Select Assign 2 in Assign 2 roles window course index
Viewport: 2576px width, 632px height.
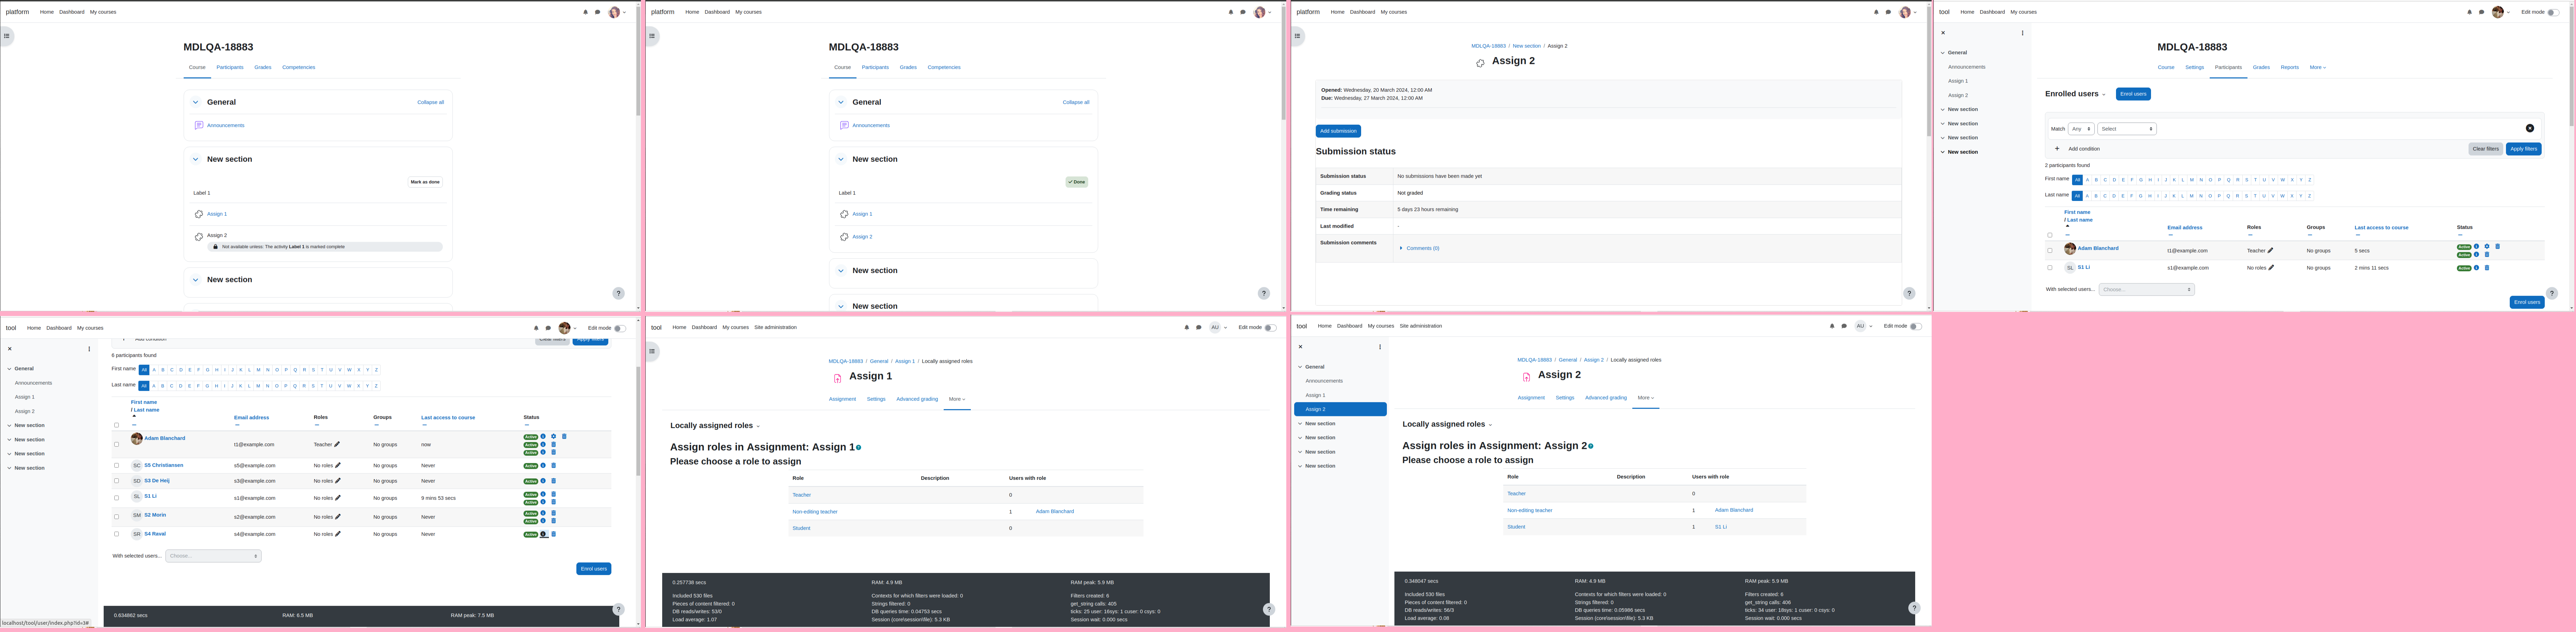pyautogui.click(x=1340, y=409)
